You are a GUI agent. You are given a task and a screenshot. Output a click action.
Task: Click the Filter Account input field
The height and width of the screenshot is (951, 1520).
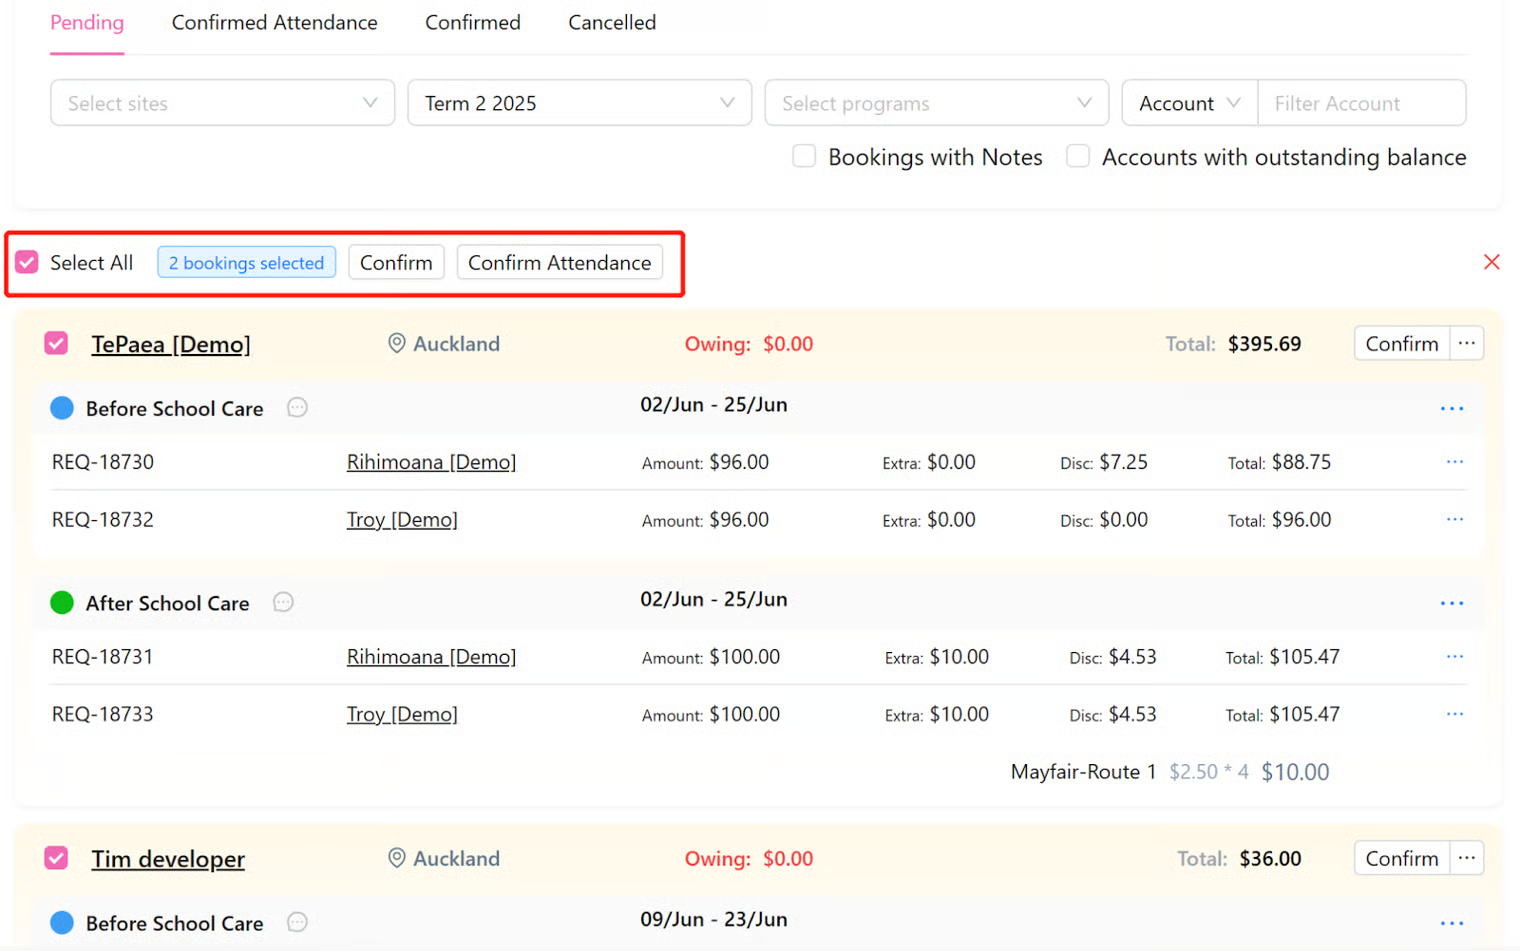click(1361, 103)
